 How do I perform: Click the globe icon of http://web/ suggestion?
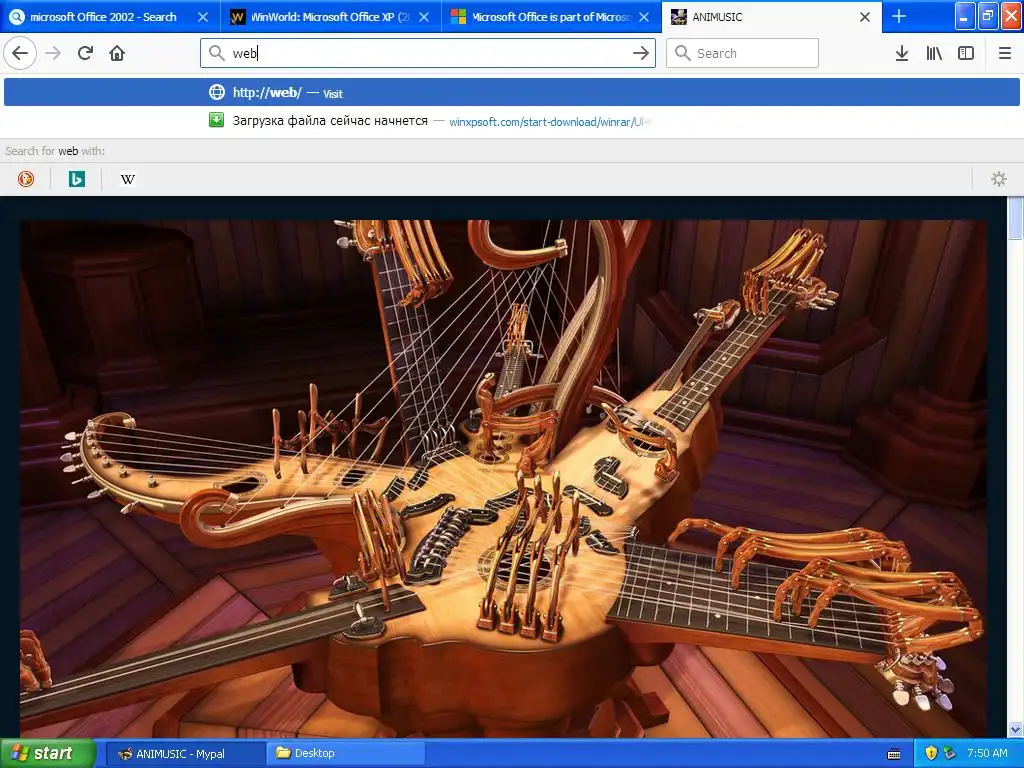point(216,92)
